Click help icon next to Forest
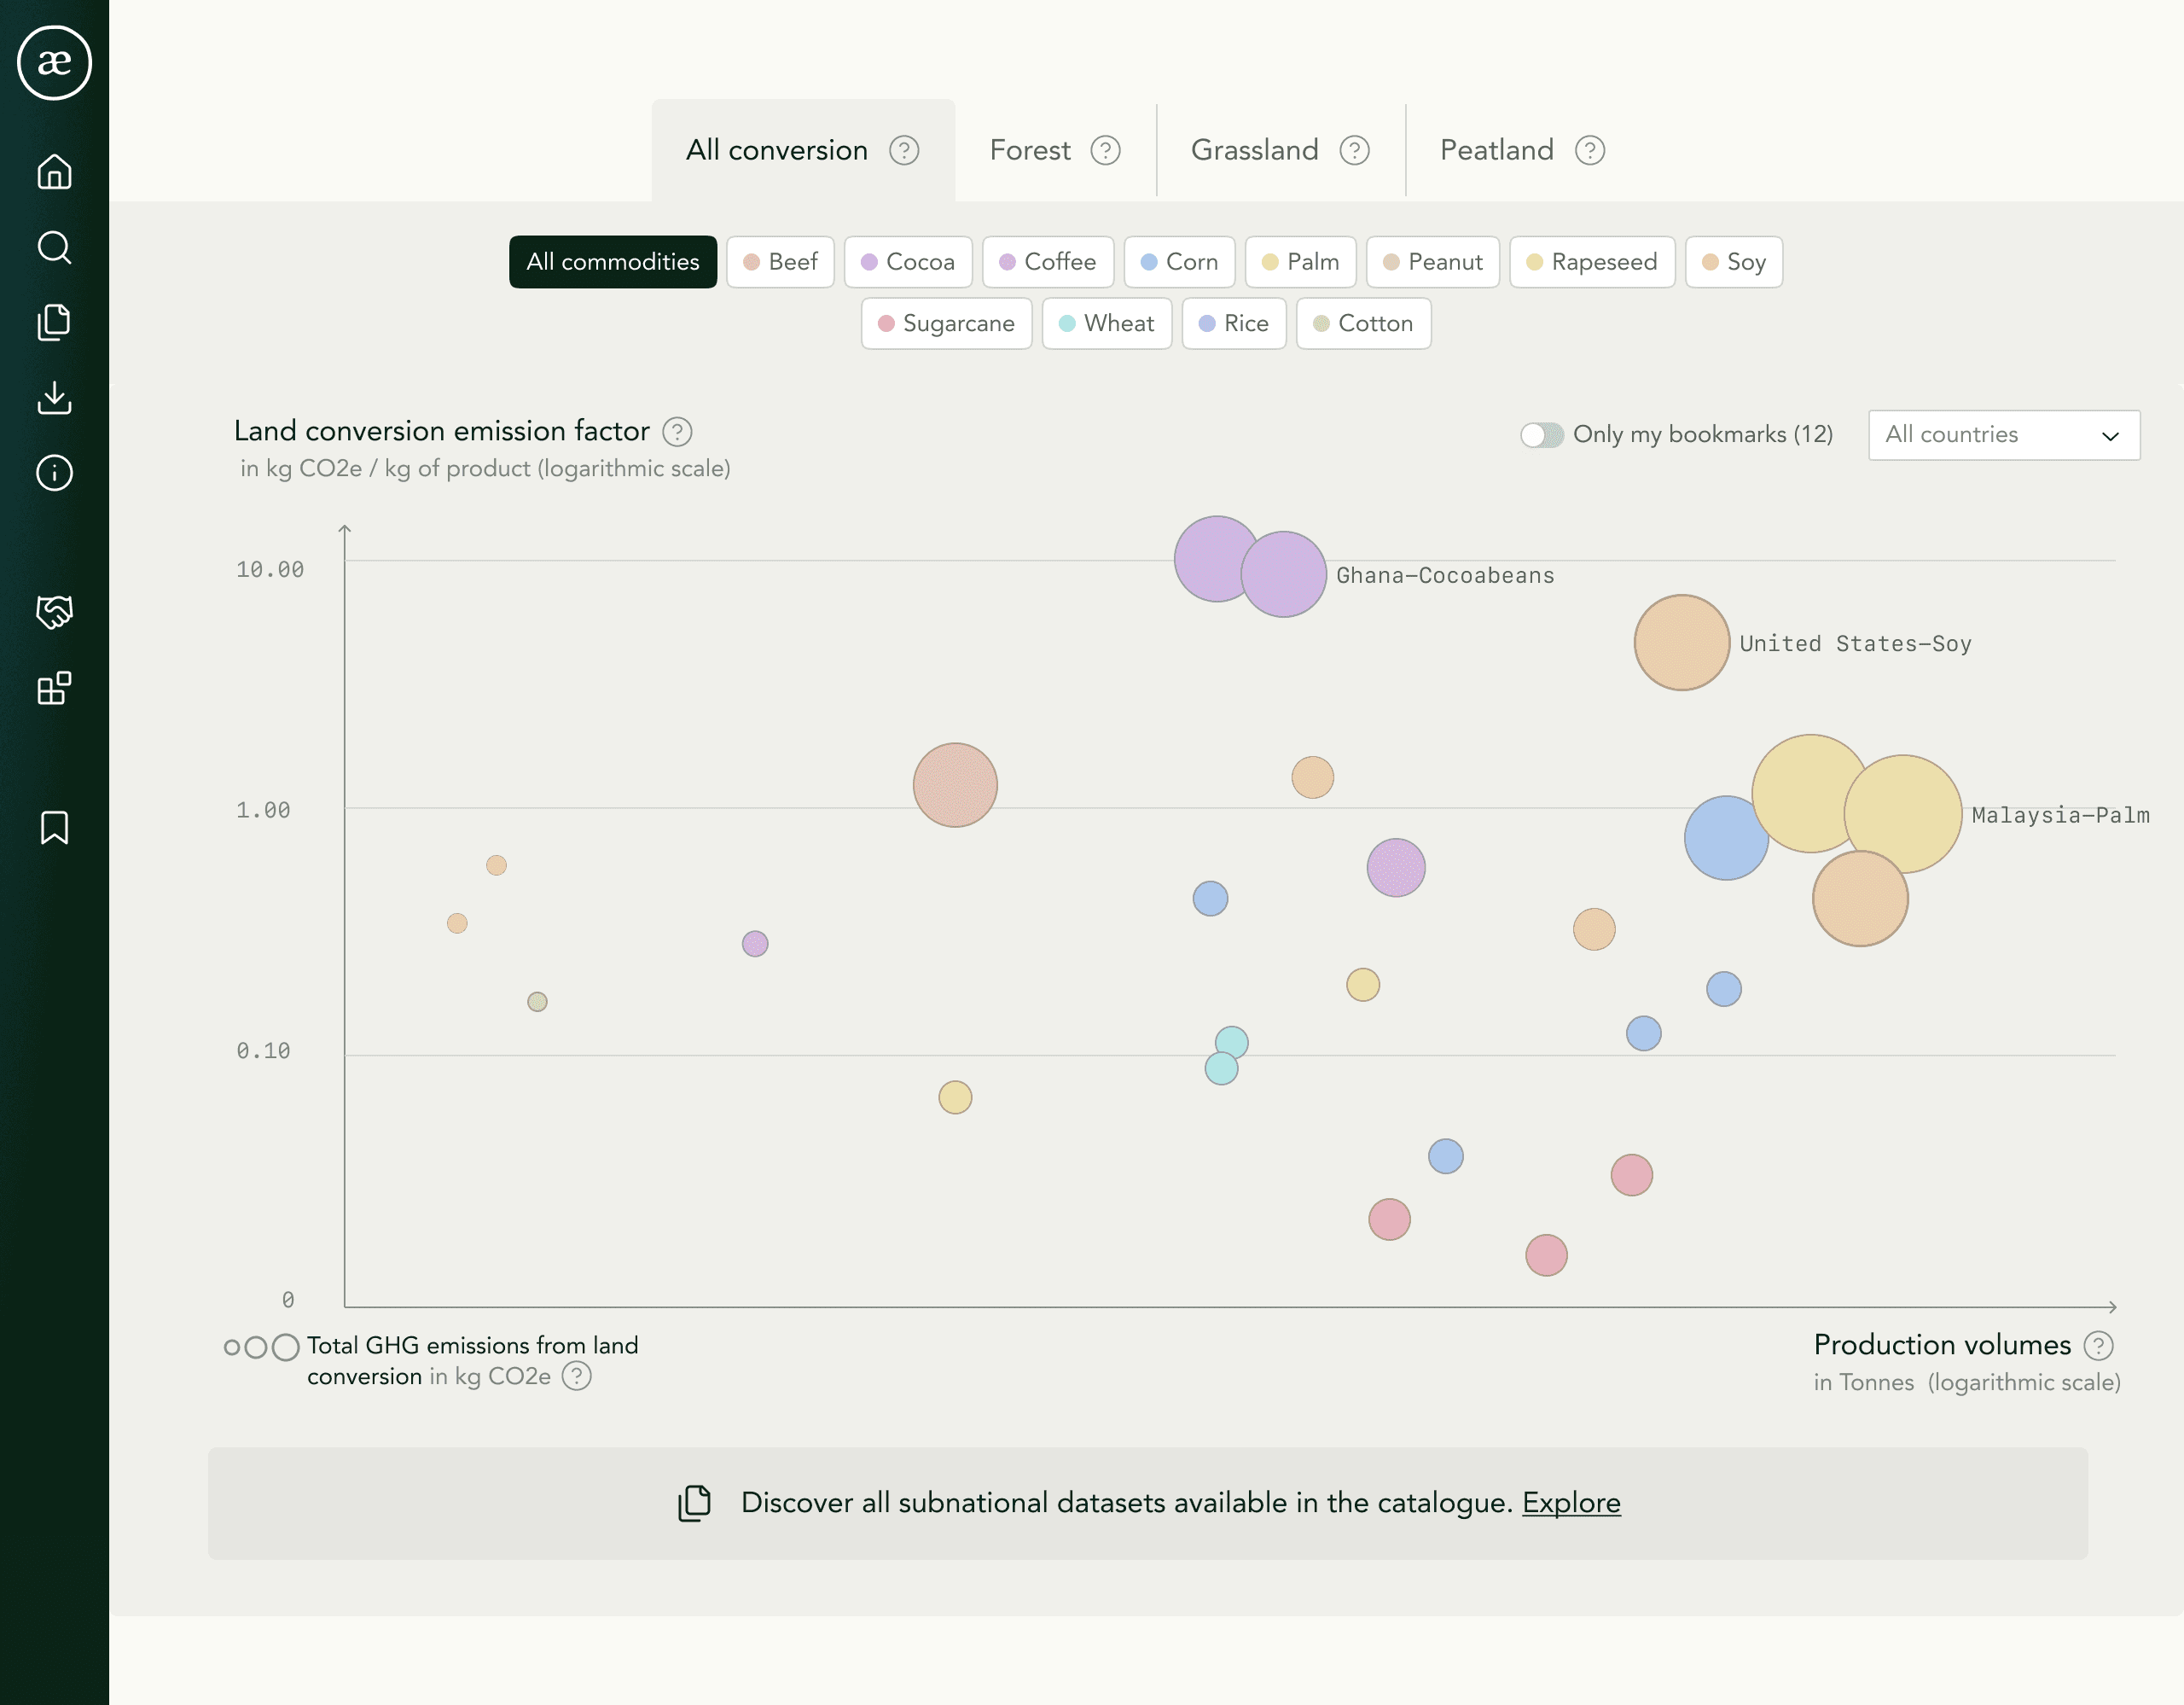This screenshot has width=2184, height=1705. point(1105,150)
